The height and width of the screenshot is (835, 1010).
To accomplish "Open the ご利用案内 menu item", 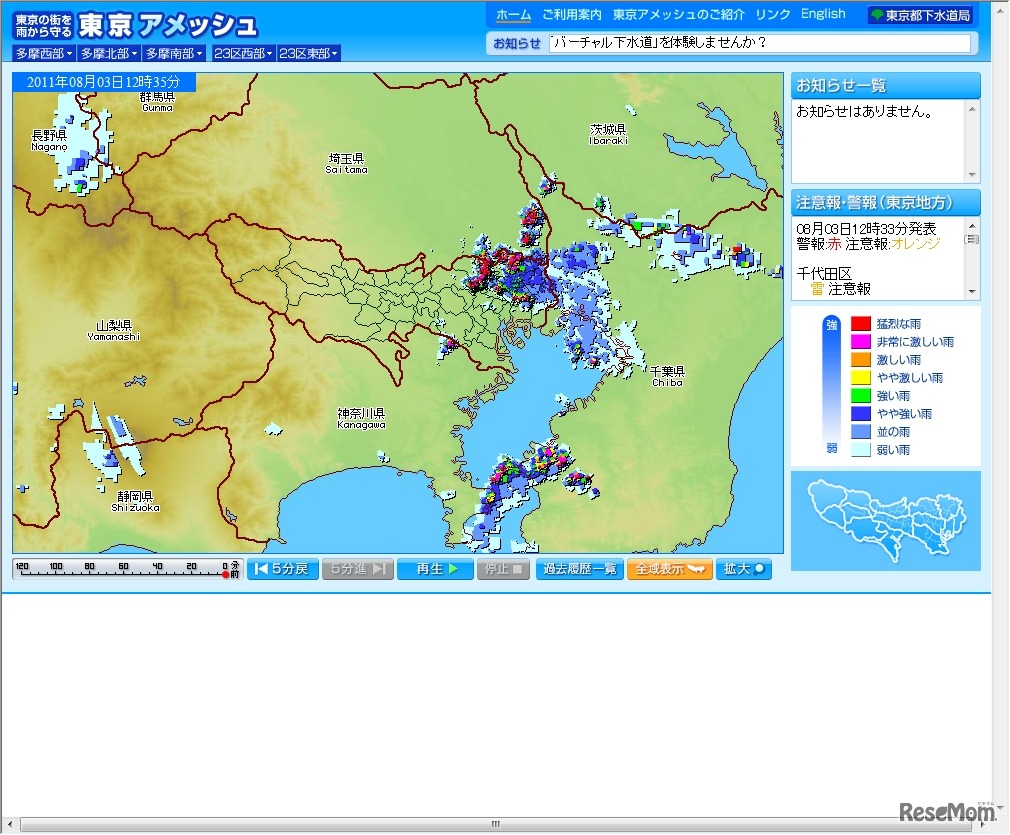I will click(x=571, y=14).
